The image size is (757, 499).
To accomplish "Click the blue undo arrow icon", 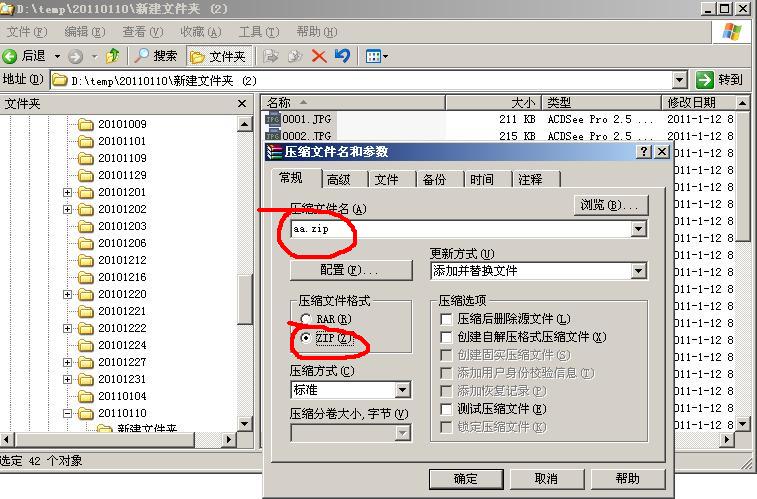I will (x=342, y=56).
